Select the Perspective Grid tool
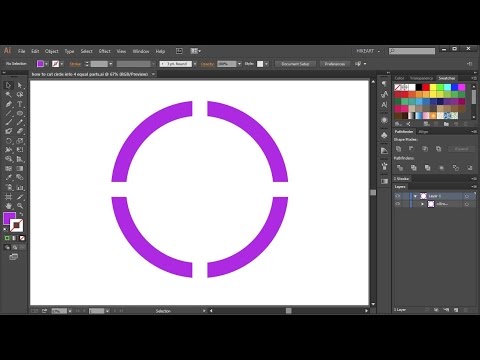Image resolution: width=480 pixels, height=360 pixels. pos(20,159)
